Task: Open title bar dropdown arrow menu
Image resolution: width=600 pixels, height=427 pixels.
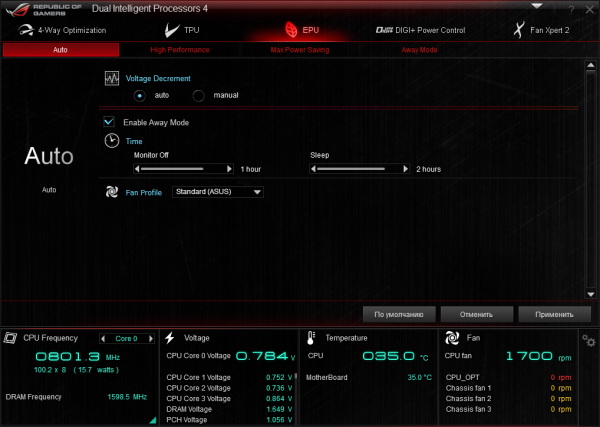Action: (537, 6)
